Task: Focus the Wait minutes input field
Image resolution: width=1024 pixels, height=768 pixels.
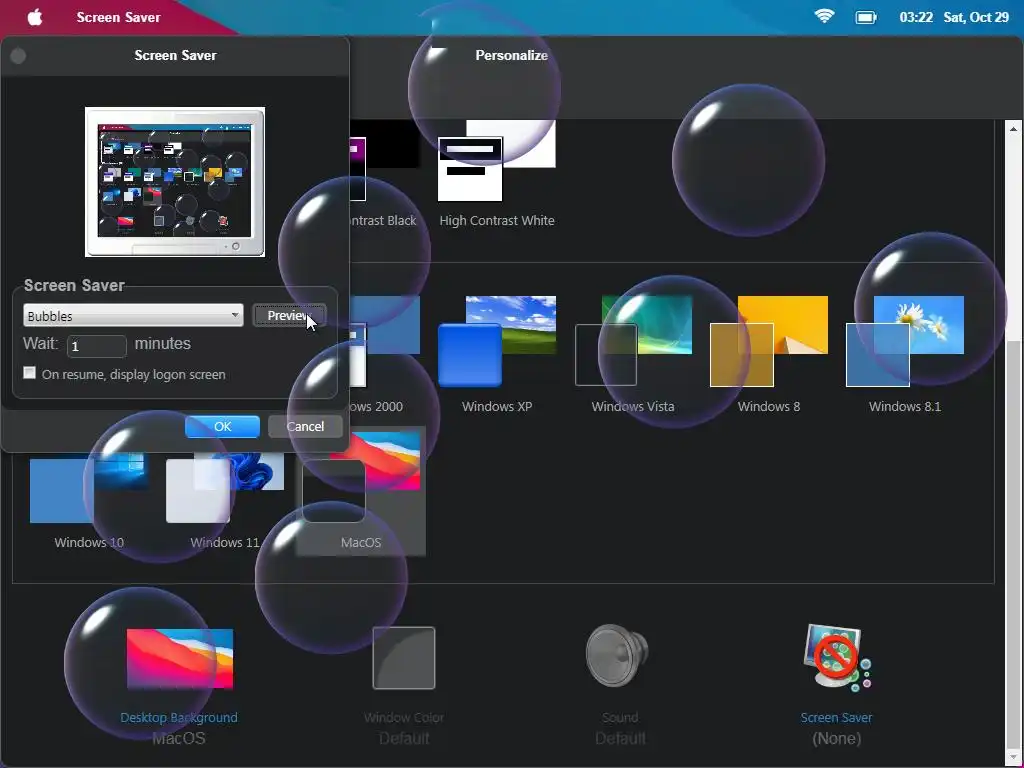Action: pos(97,345)
